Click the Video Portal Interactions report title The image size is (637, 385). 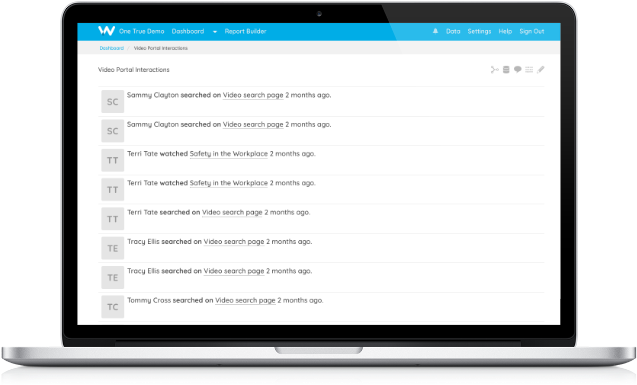click(134, 70)
